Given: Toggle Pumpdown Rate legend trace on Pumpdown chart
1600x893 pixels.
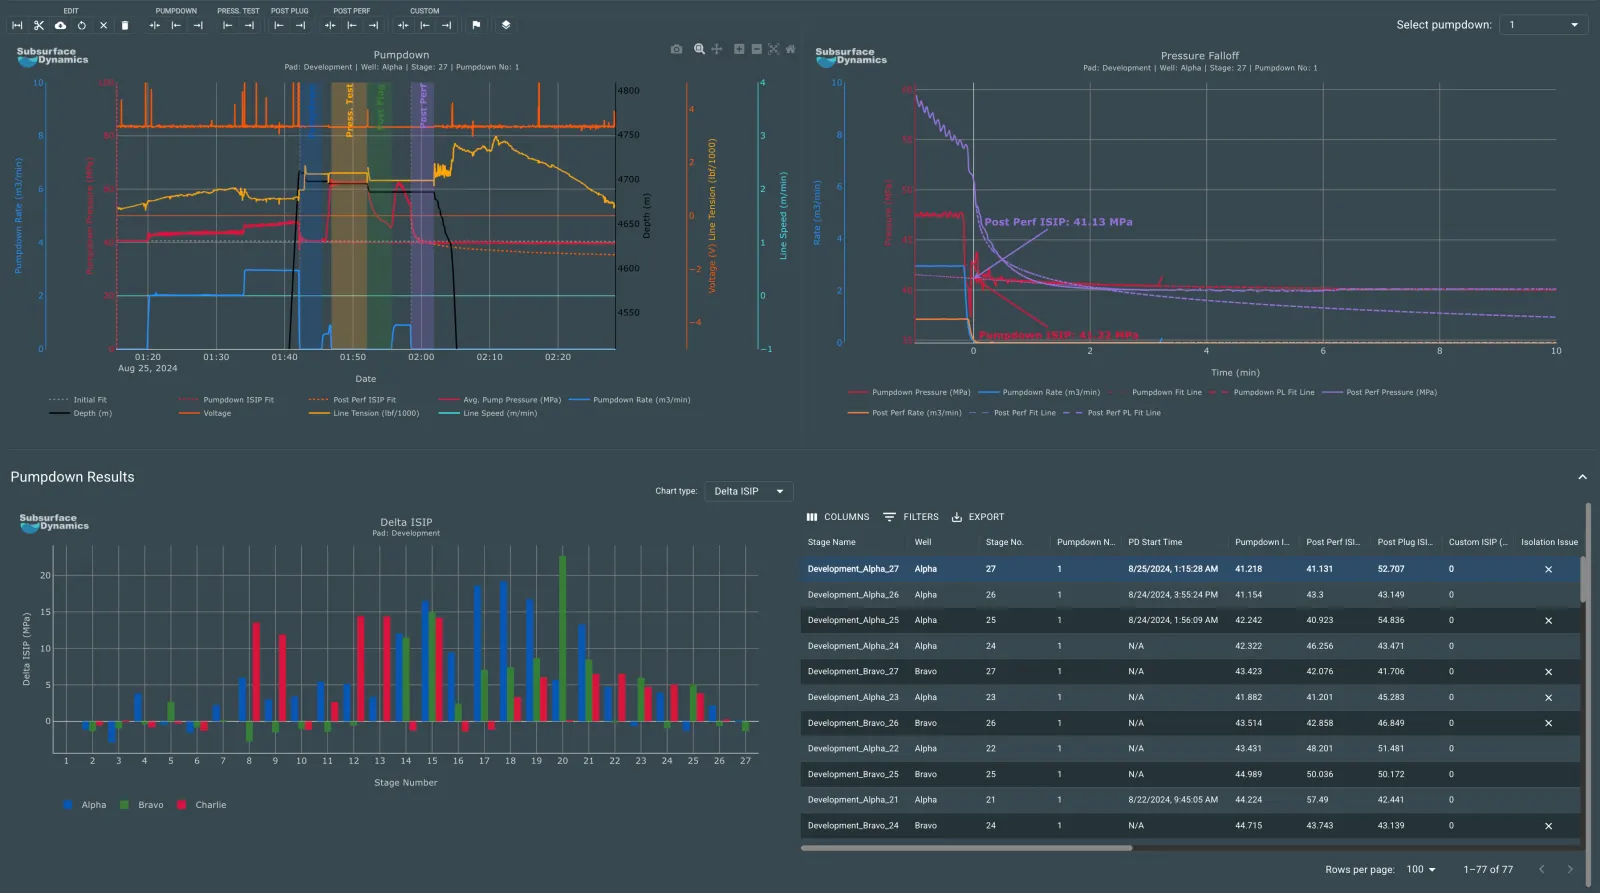Looking at the screenshot, I should pyautogui.click(x=630, y=400).
